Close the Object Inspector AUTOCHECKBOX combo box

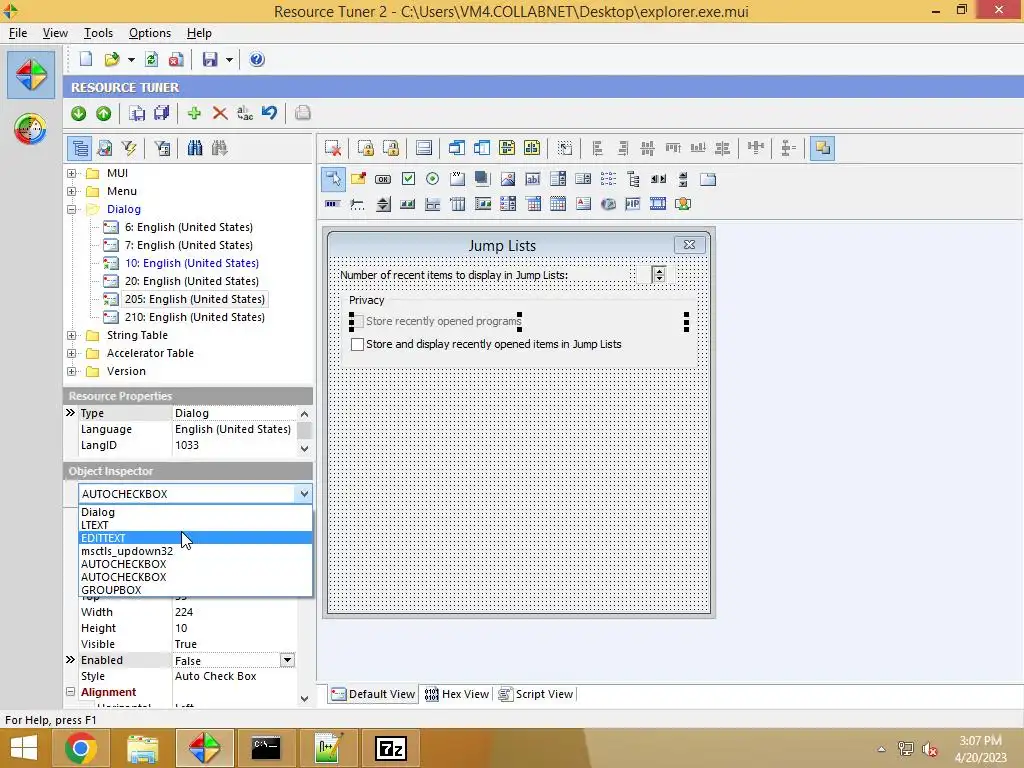click(304, 494)
